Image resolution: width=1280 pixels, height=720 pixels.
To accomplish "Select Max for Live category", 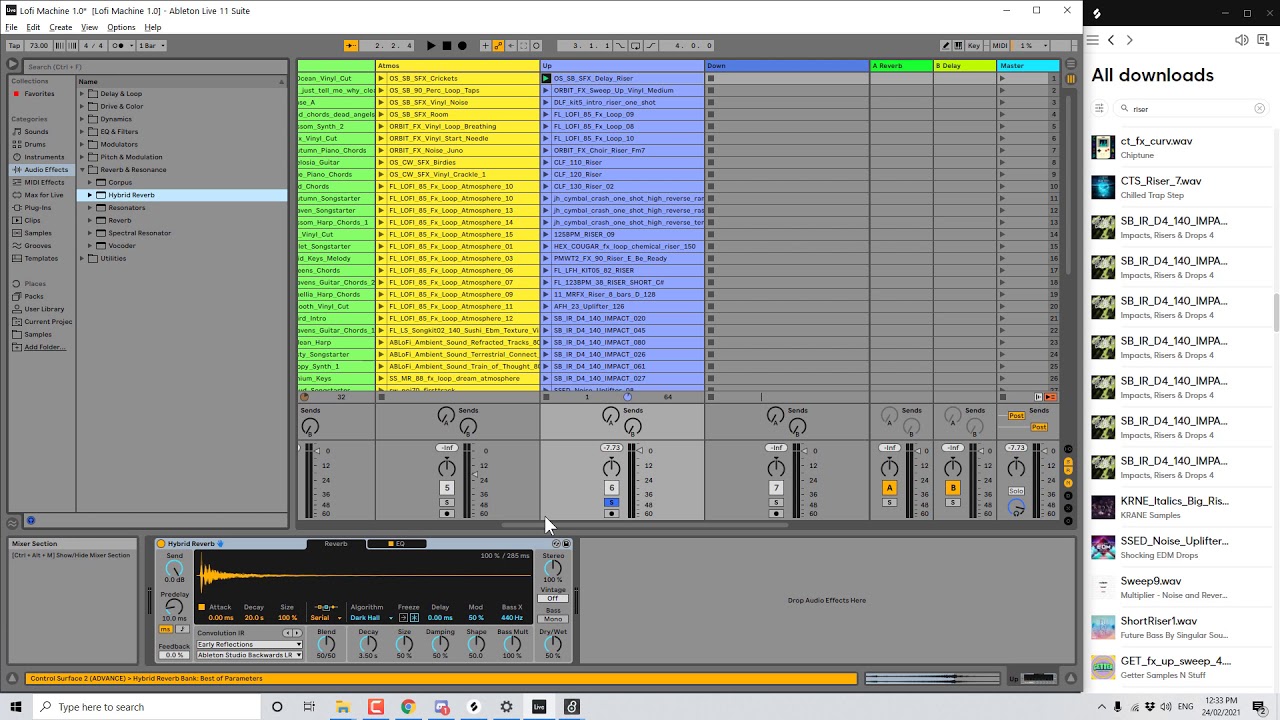I will (44, 194).
